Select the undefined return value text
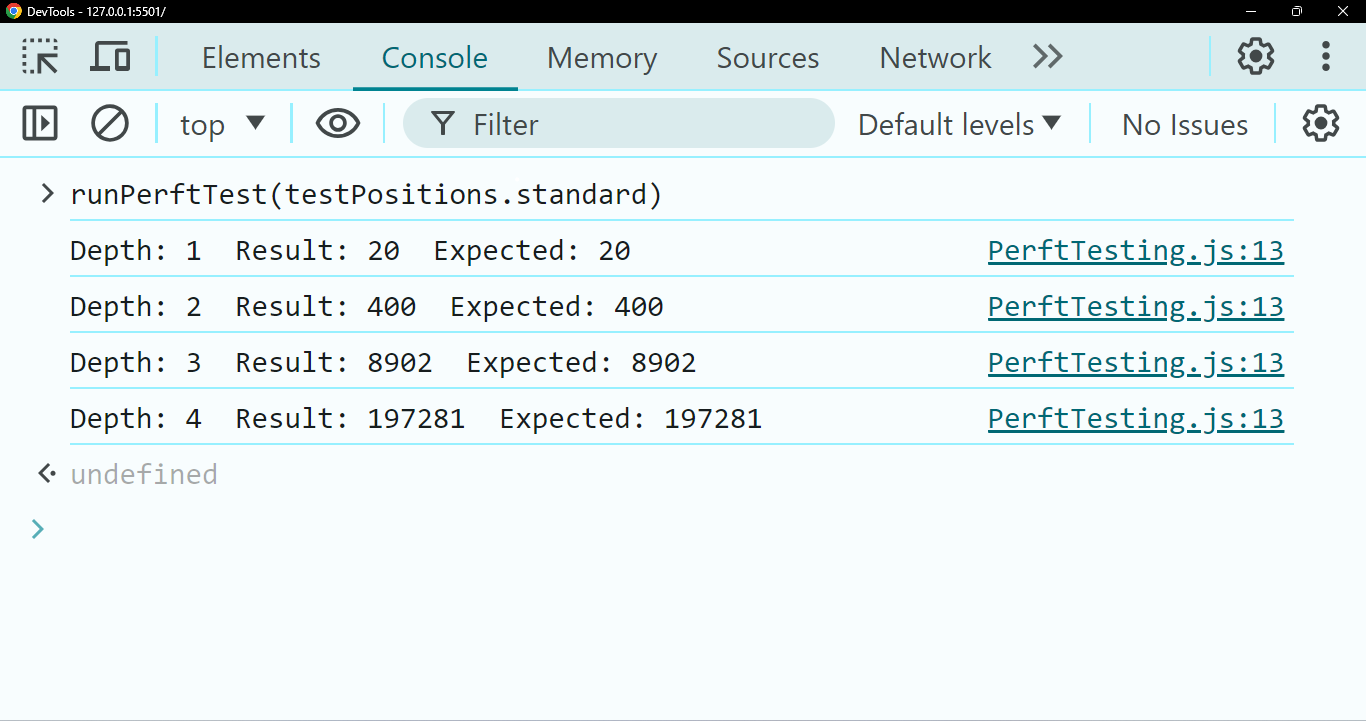Screen dimensions: 1366x721 (144, 474)
